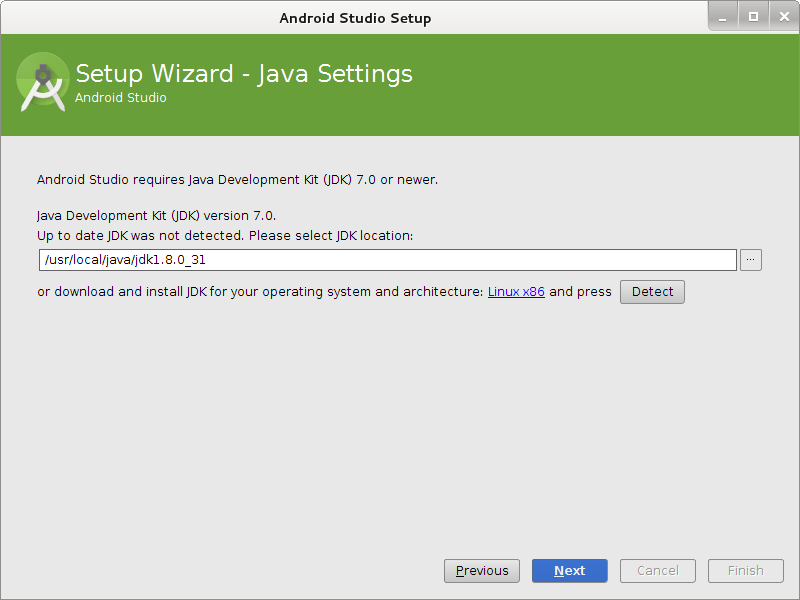Click the Detect button

tap(652, 292)
